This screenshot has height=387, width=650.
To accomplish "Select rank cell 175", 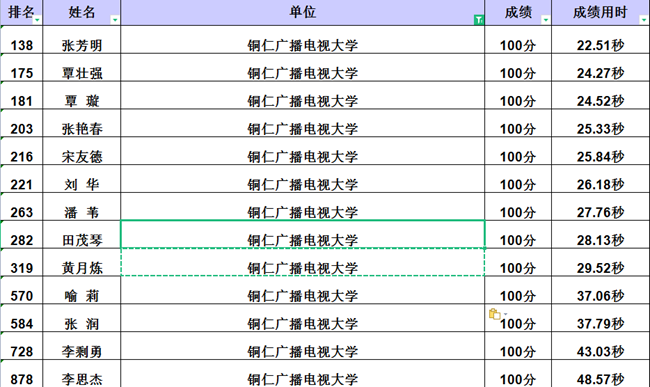I will [x=22, y=68].
